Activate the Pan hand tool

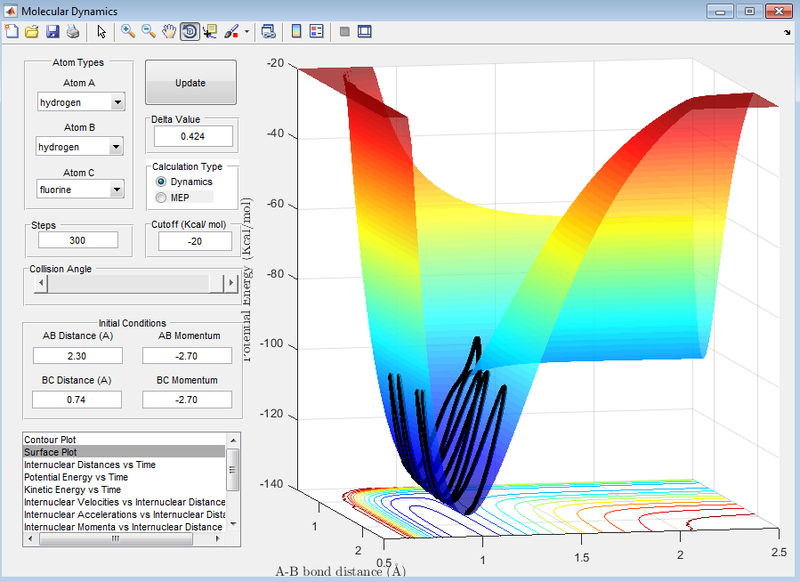[169, 32]
